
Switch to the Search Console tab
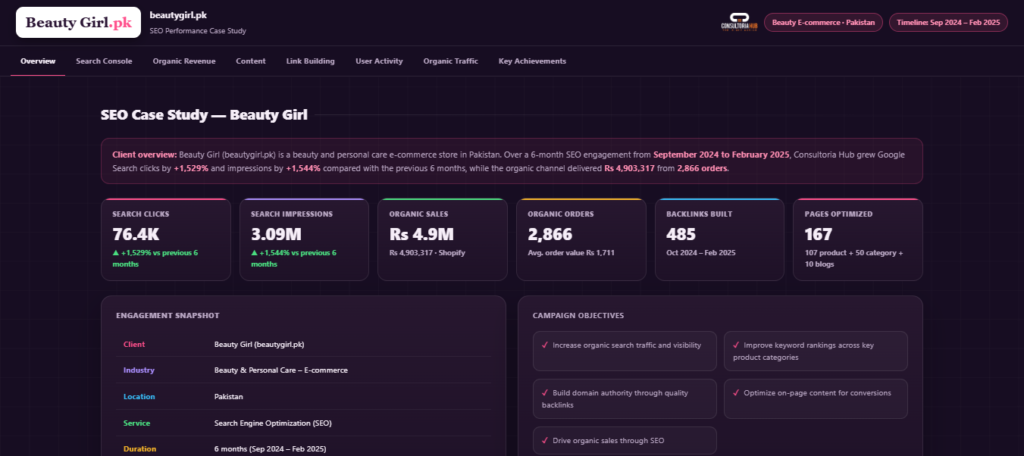104,61
